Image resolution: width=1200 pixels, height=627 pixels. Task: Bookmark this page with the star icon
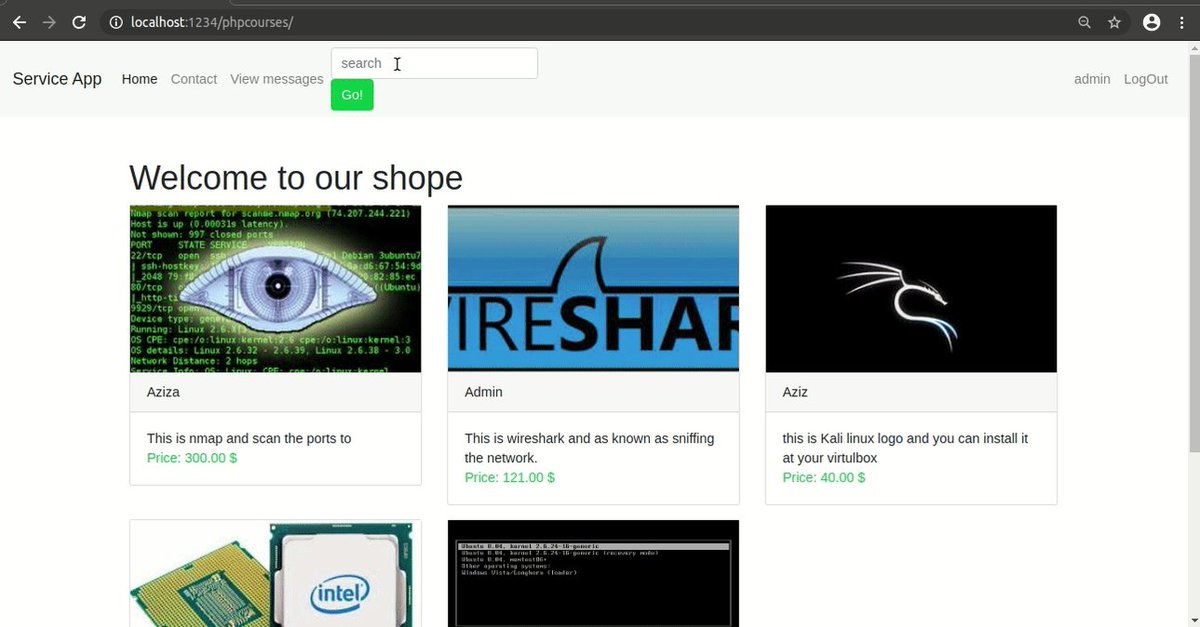1114,21
